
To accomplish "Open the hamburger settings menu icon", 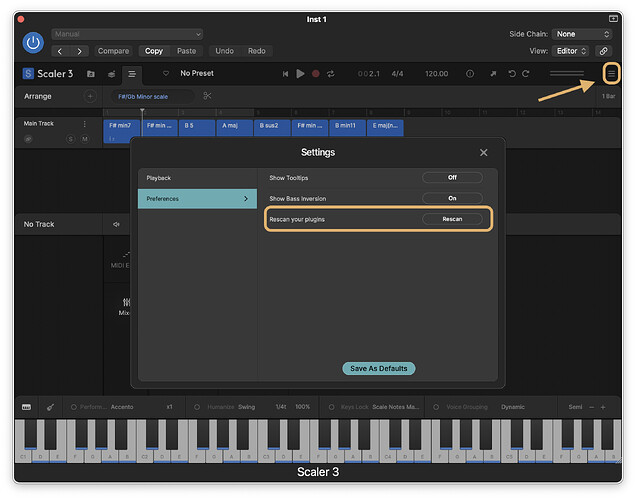I will coord(611,74).
